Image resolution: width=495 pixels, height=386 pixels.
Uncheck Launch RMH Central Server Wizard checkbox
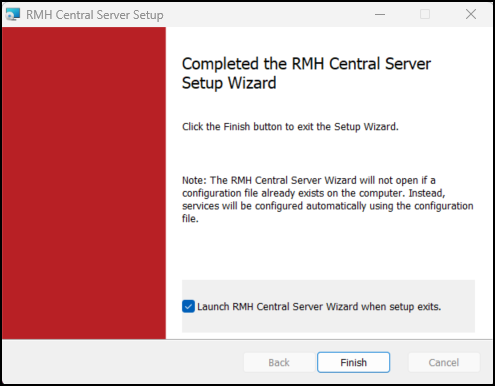pyautogui.click(x=188, y=306)
